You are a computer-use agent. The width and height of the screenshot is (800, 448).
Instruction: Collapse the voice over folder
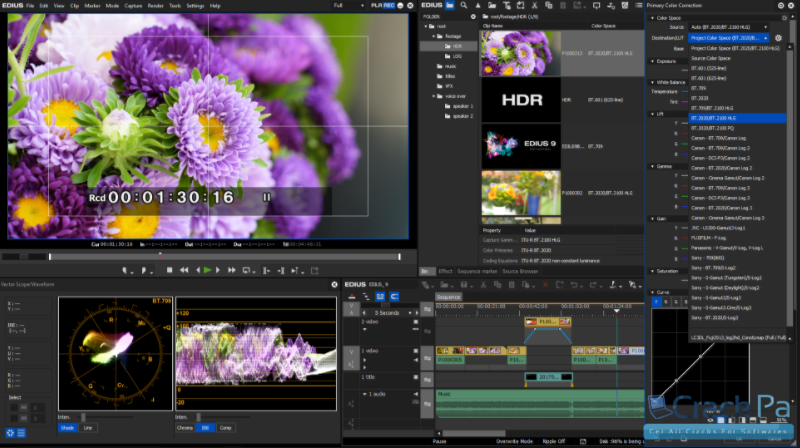click(x=434, y=96)
